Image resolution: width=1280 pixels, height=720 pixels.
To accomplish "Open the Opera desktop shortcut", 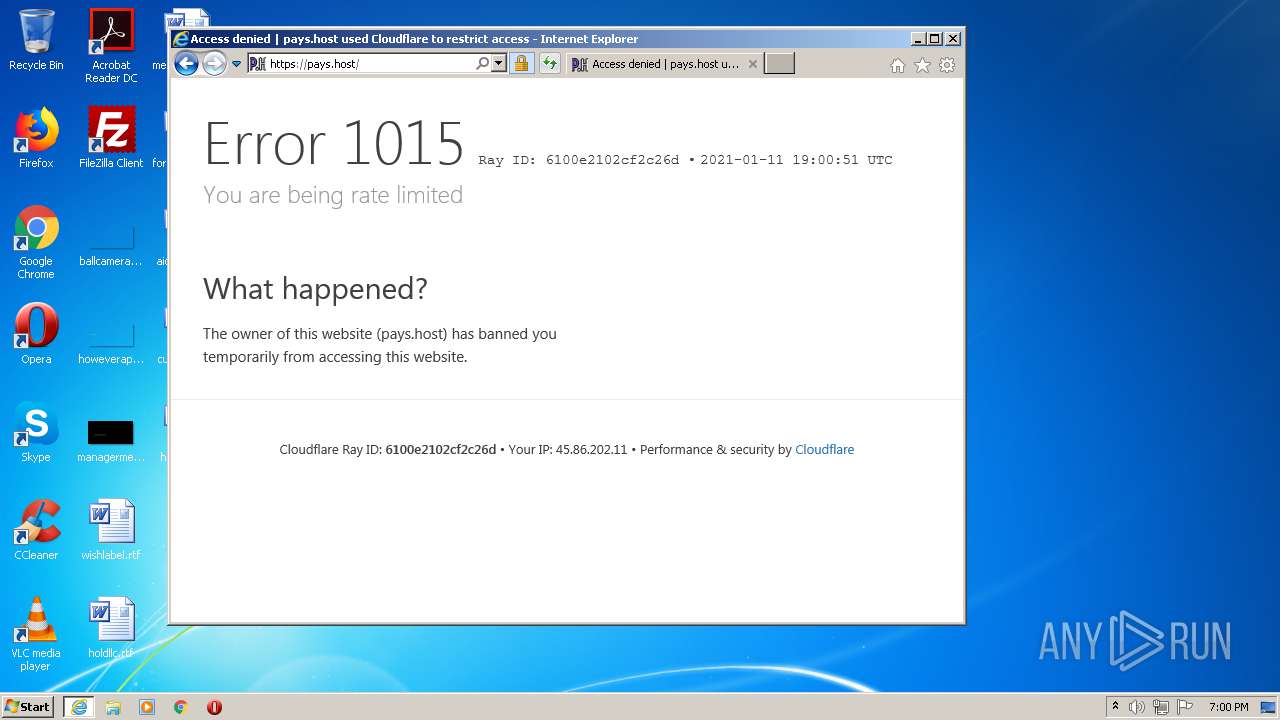I will [x=36, y=334].
